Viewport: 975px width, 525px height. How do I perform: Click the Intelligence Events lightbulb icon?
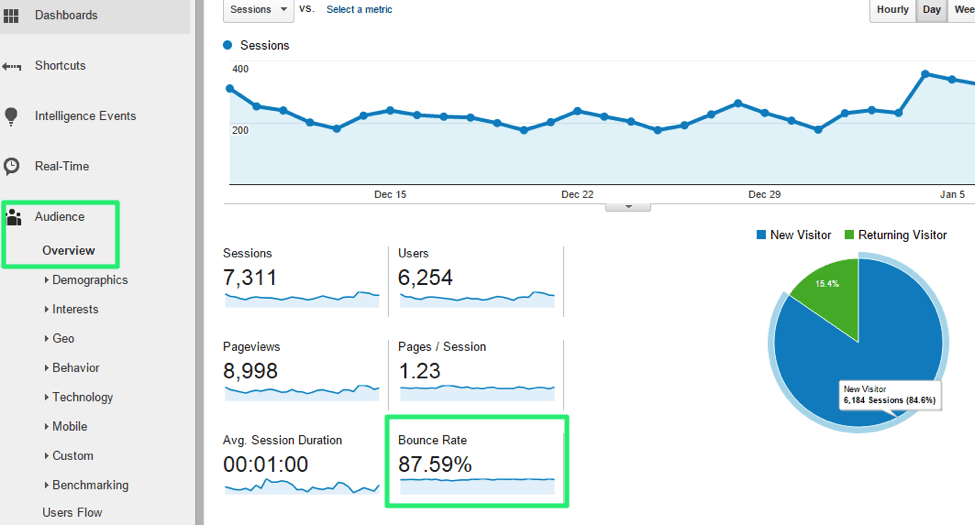pos(12,116)
